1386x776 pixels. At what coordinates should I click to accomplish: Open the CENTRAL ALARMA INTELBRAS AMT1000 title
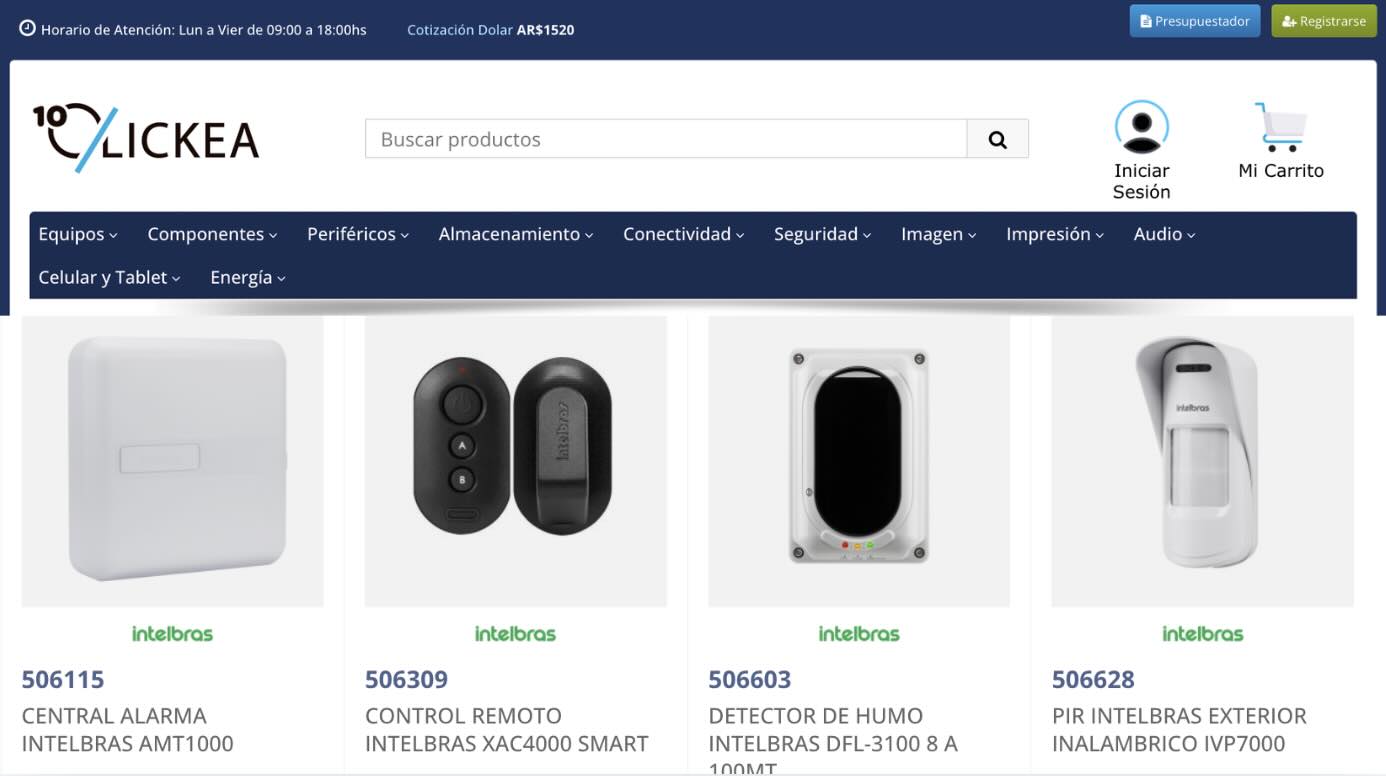(127, 730)
